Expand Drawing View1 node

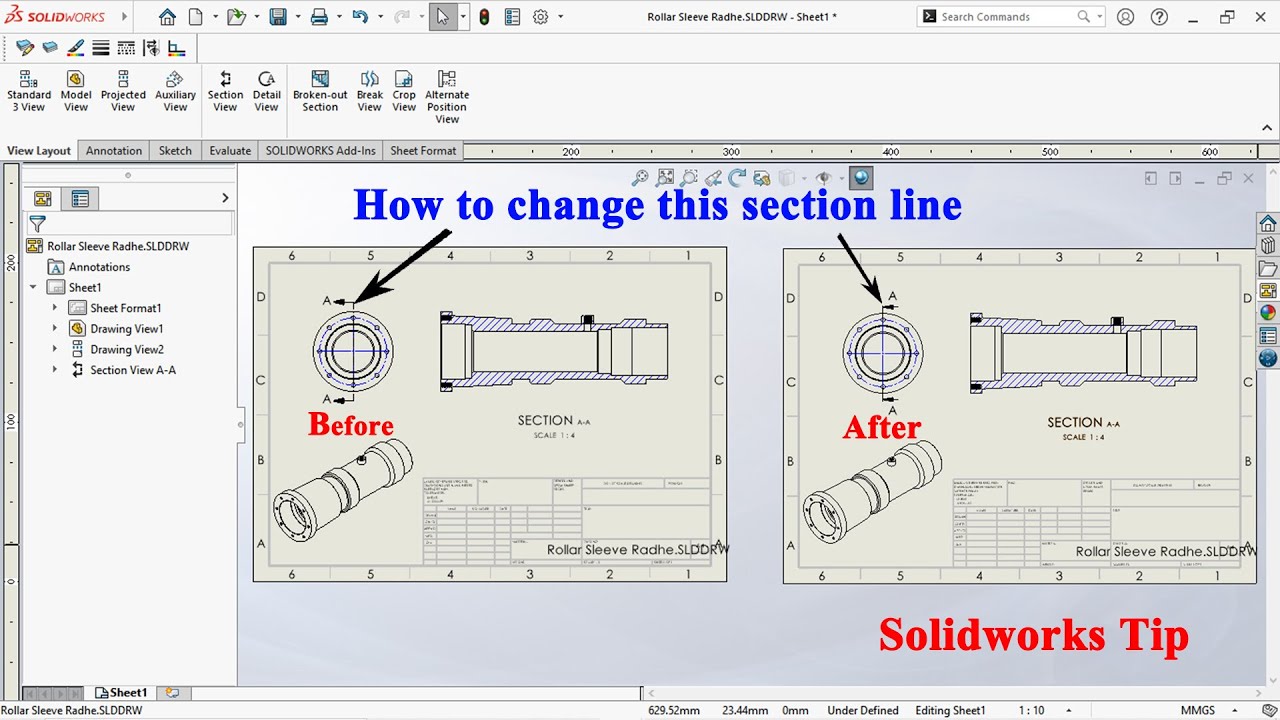[55, 328]
